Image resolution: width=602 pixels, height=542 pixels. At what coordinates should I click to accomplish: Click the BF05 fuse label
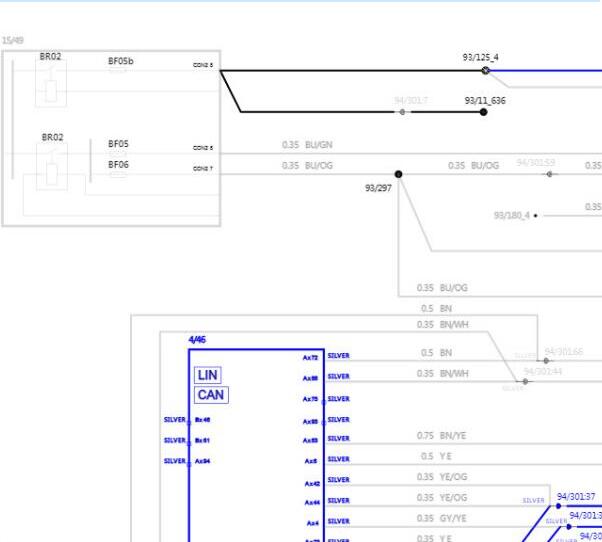click(x=118, y=144)
